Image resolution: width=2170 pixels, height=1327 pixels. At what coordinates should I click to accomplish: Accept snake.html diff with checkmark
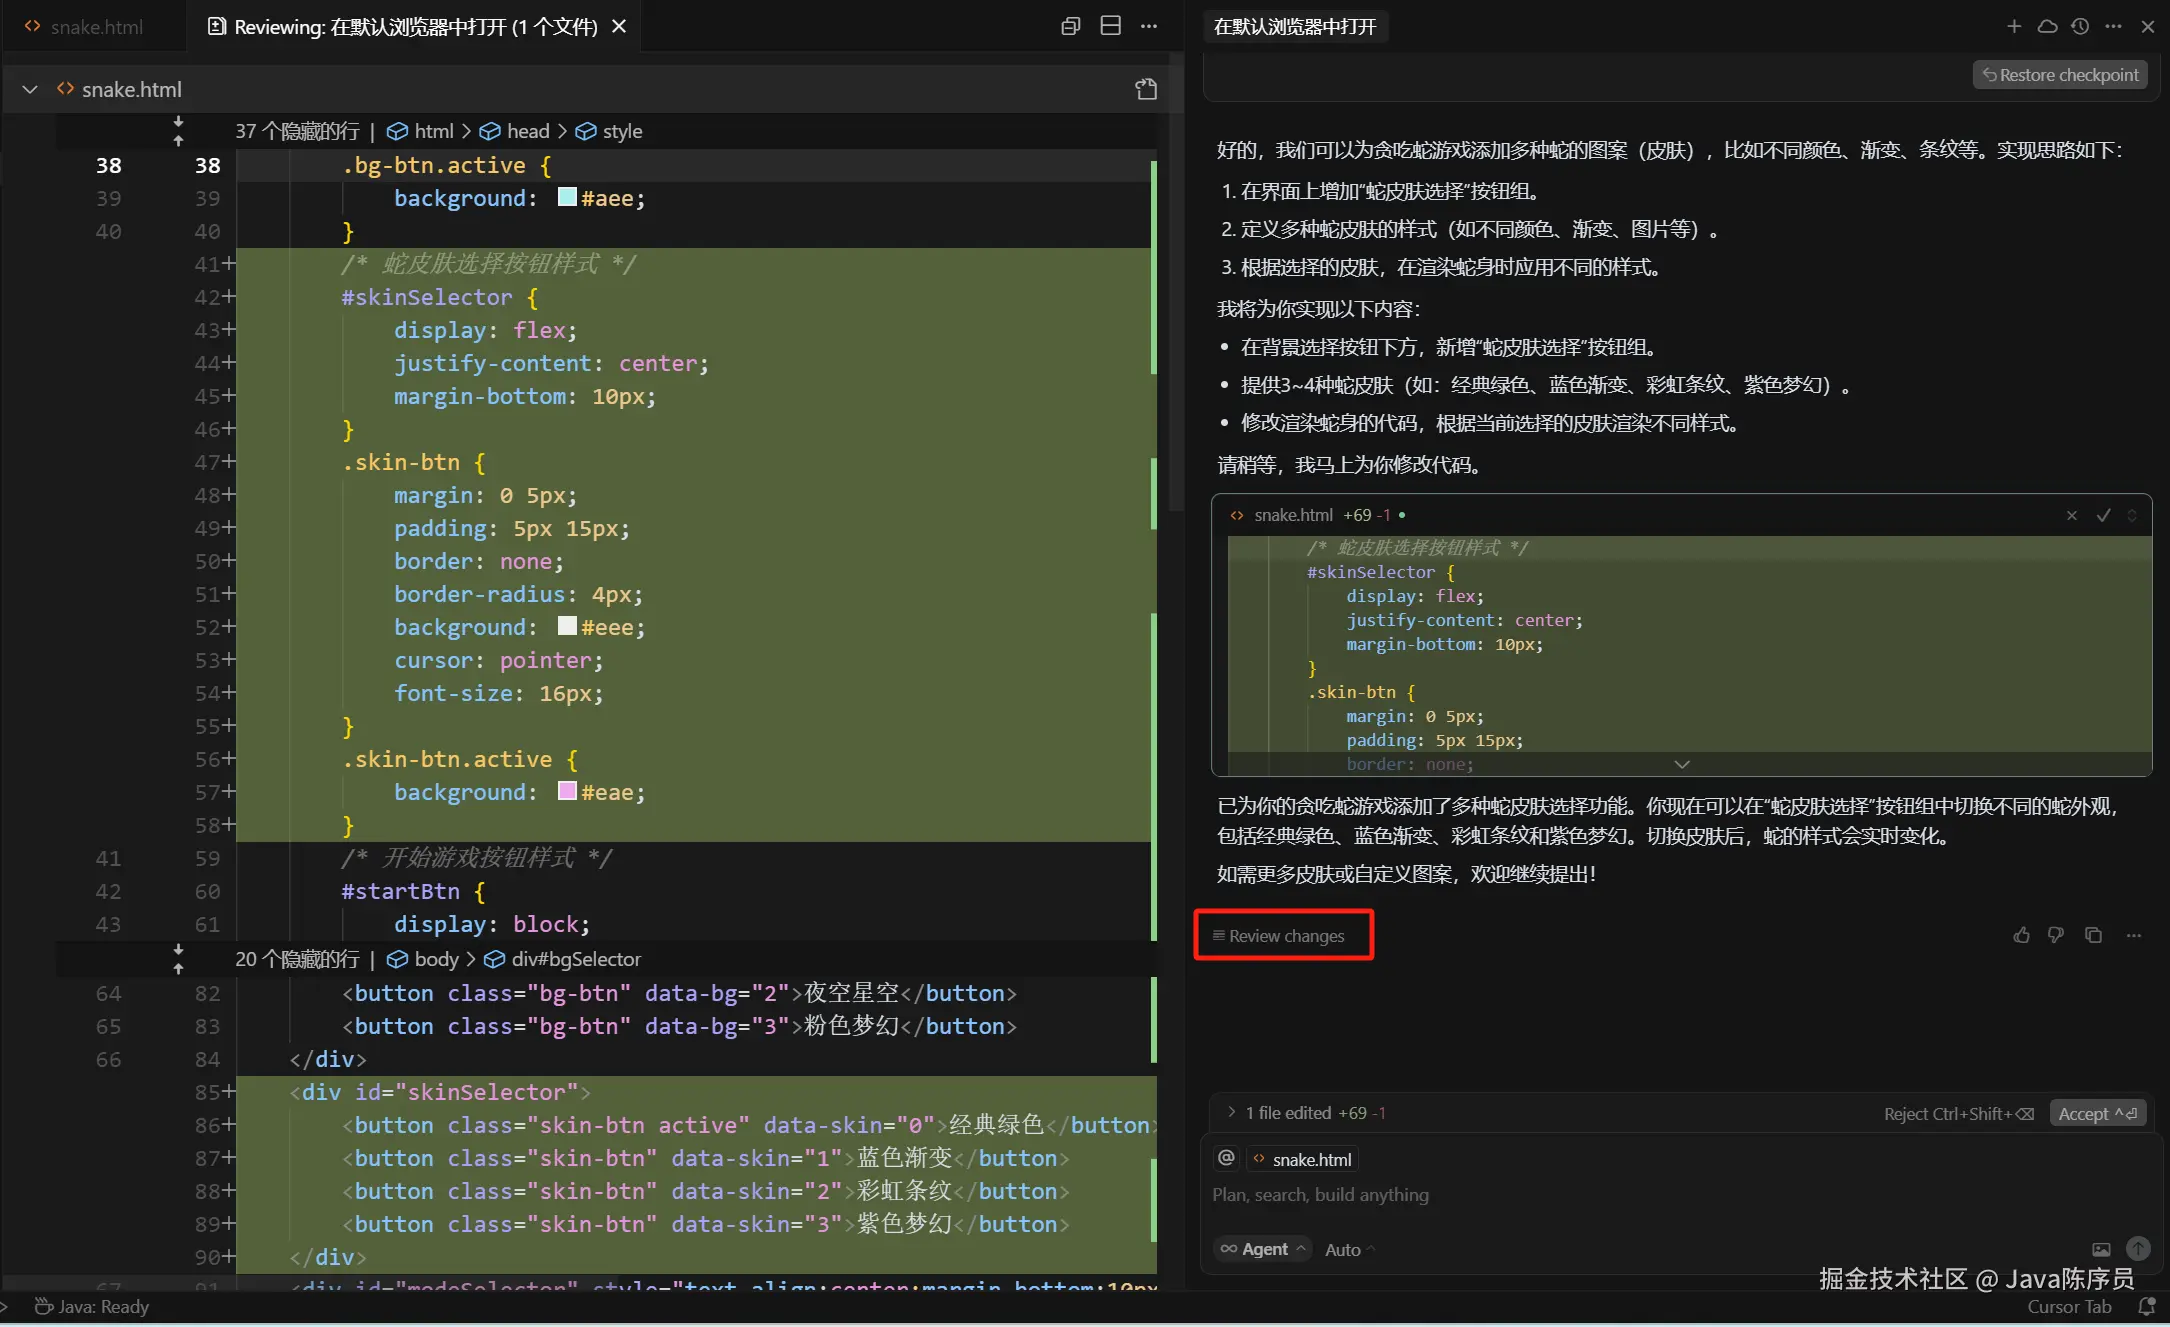tap(2104, 515)
